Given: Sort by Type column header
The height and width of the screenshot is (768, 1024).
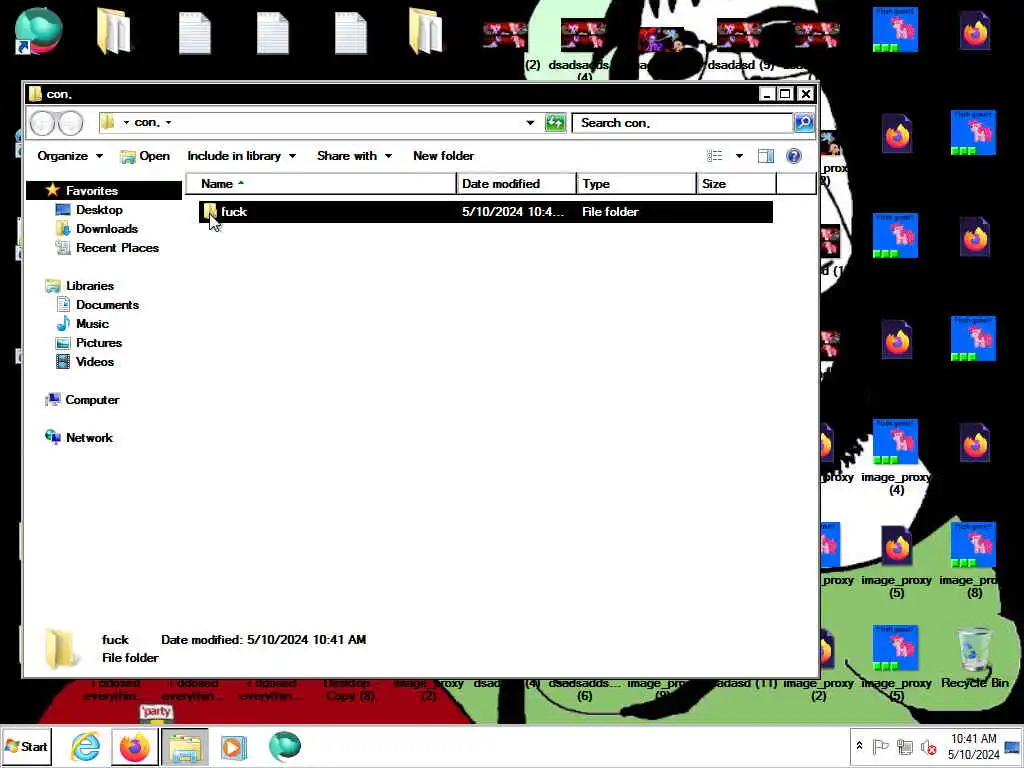Looking at the screenshot, I should click(x=636, y=184).
